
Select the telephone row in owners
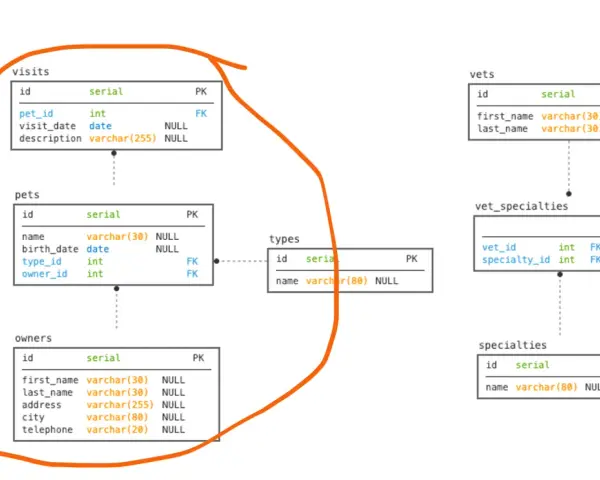click(103, 430)
